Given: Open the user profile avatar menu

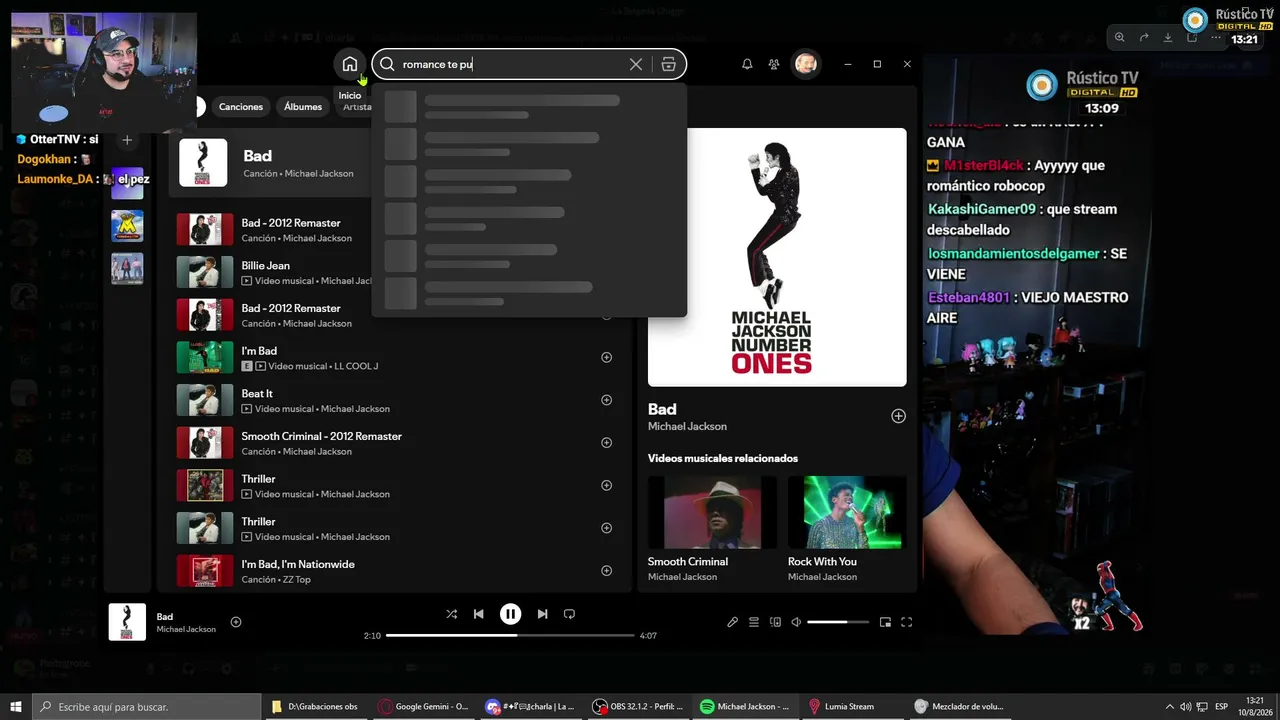Looking at the screenshot, I should click(806, 64).
